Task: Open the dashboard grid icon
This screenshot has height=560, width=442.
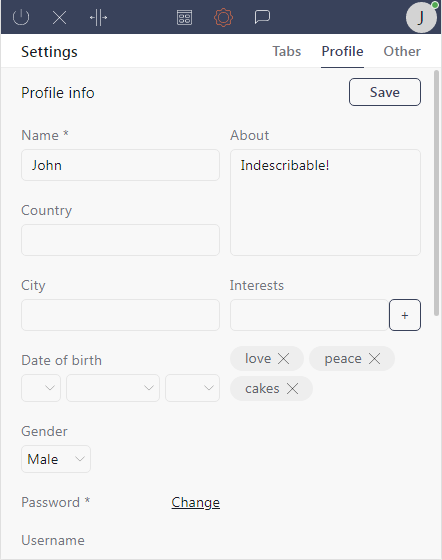Action: 184,17
